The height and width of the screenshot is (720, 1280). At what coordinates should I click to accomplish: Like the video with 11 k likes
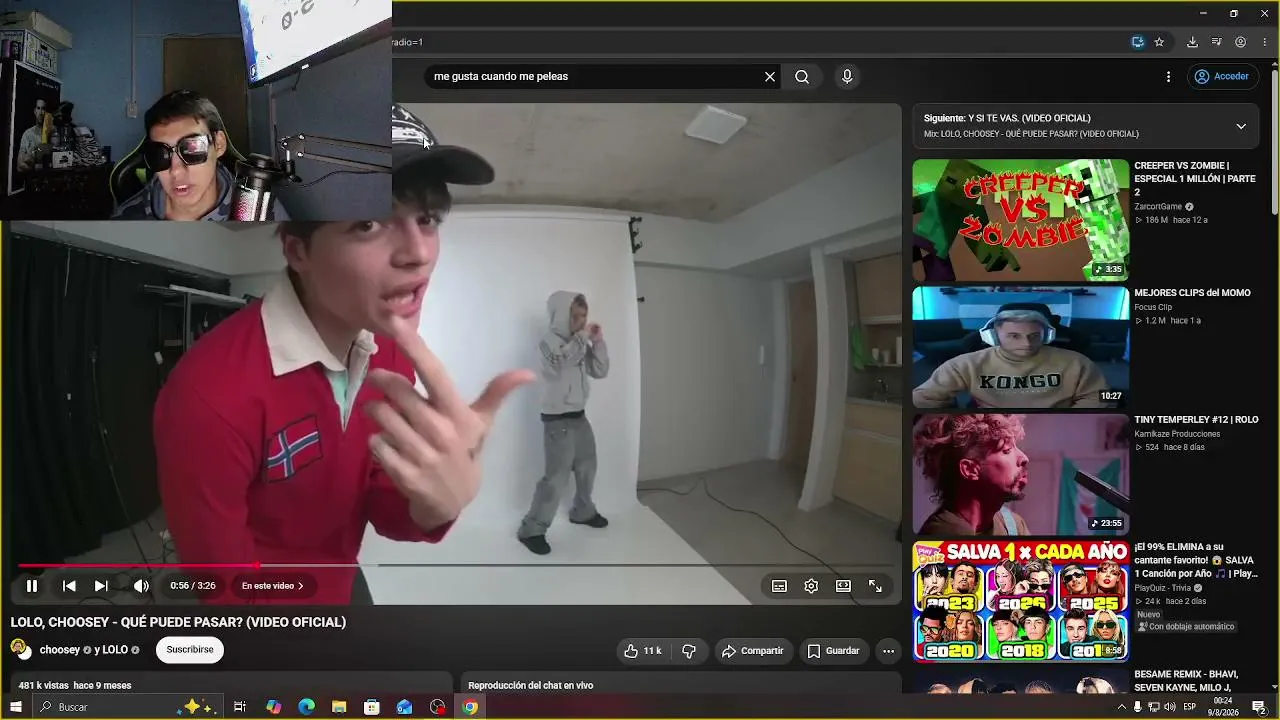pyautogui.click(x=642, y=651)
